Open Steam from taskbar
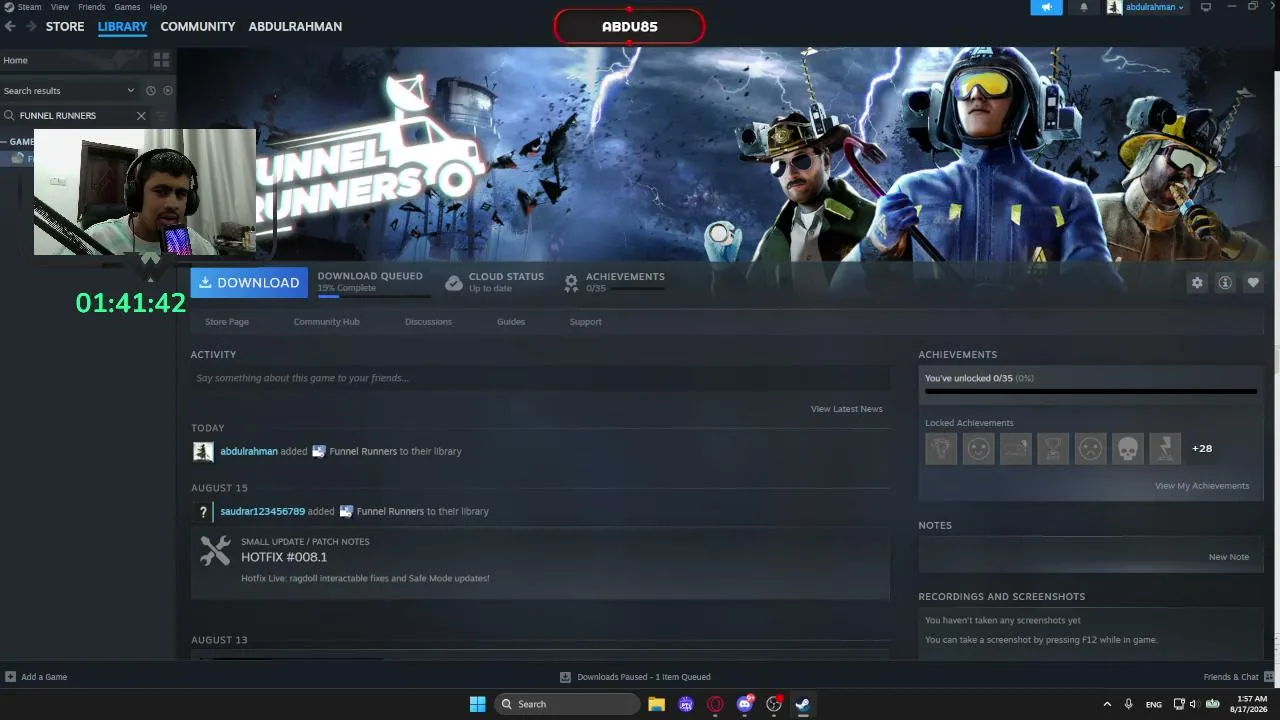 click(x=803, y=704)
